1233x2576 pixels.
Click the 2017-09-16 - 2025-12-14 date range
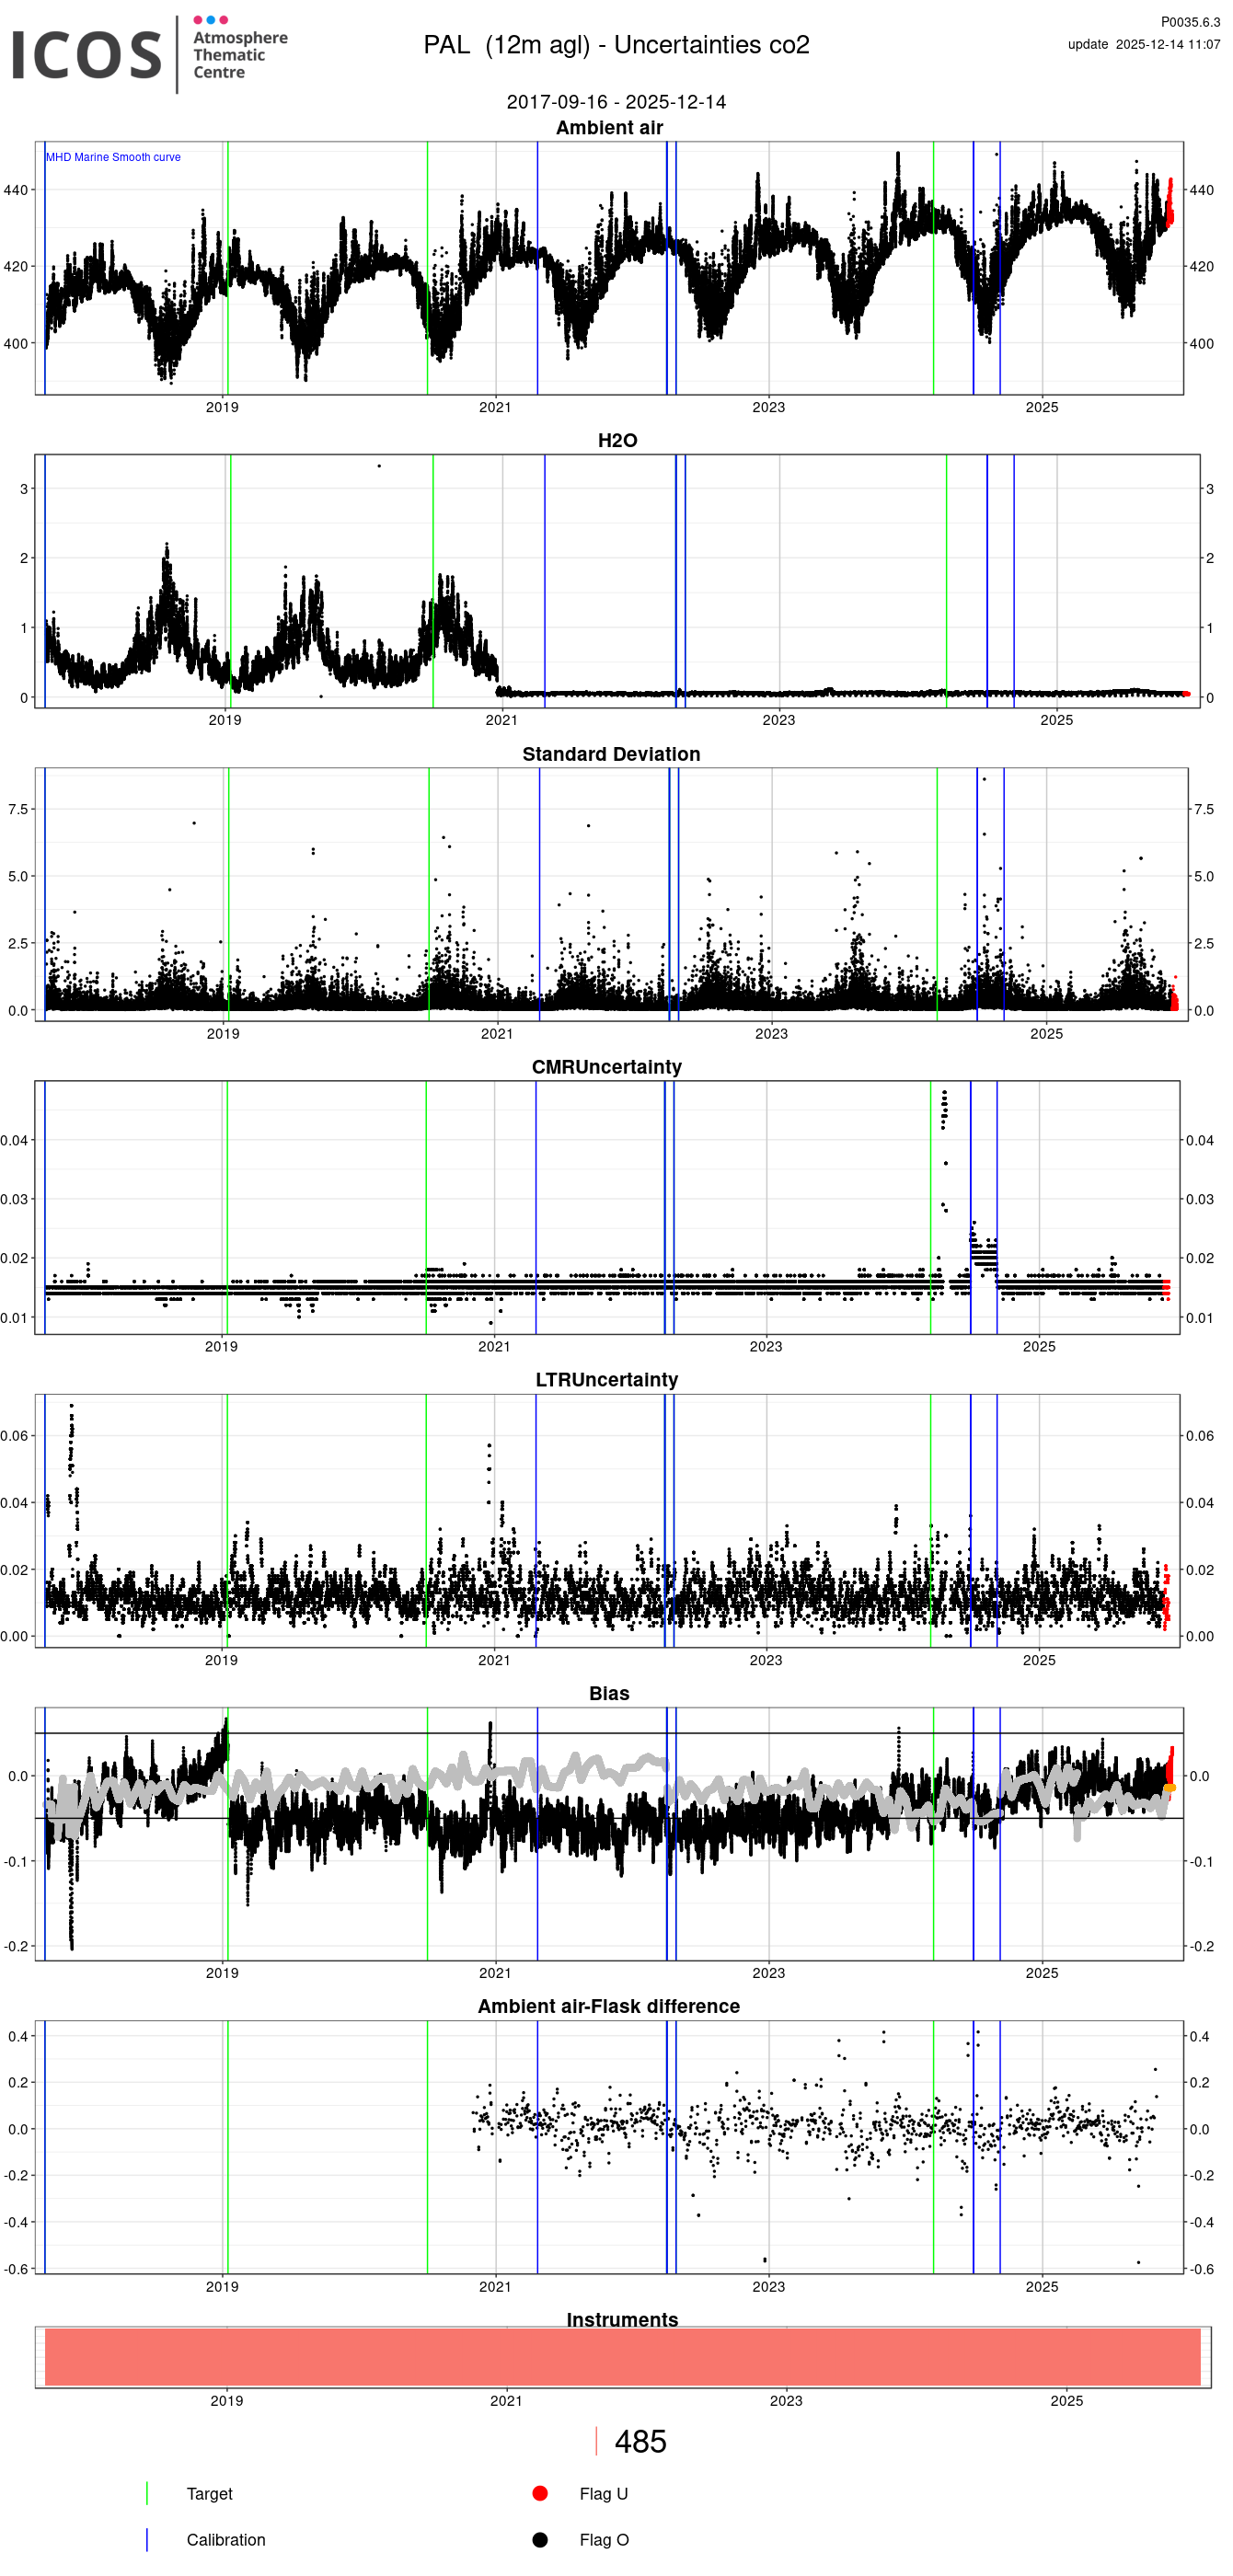pyautogui.click(x=616, y=102)
